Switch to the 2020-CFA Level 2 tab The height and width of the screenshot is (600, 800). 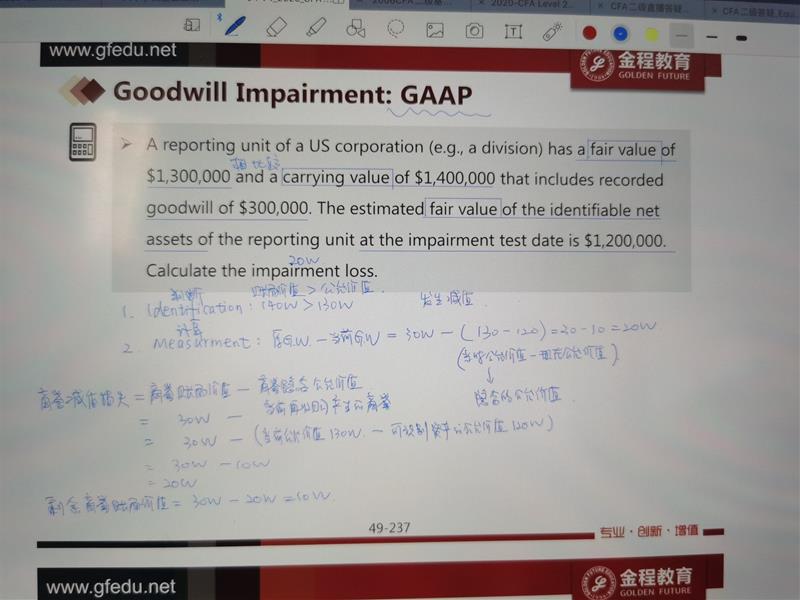point(531,4)
